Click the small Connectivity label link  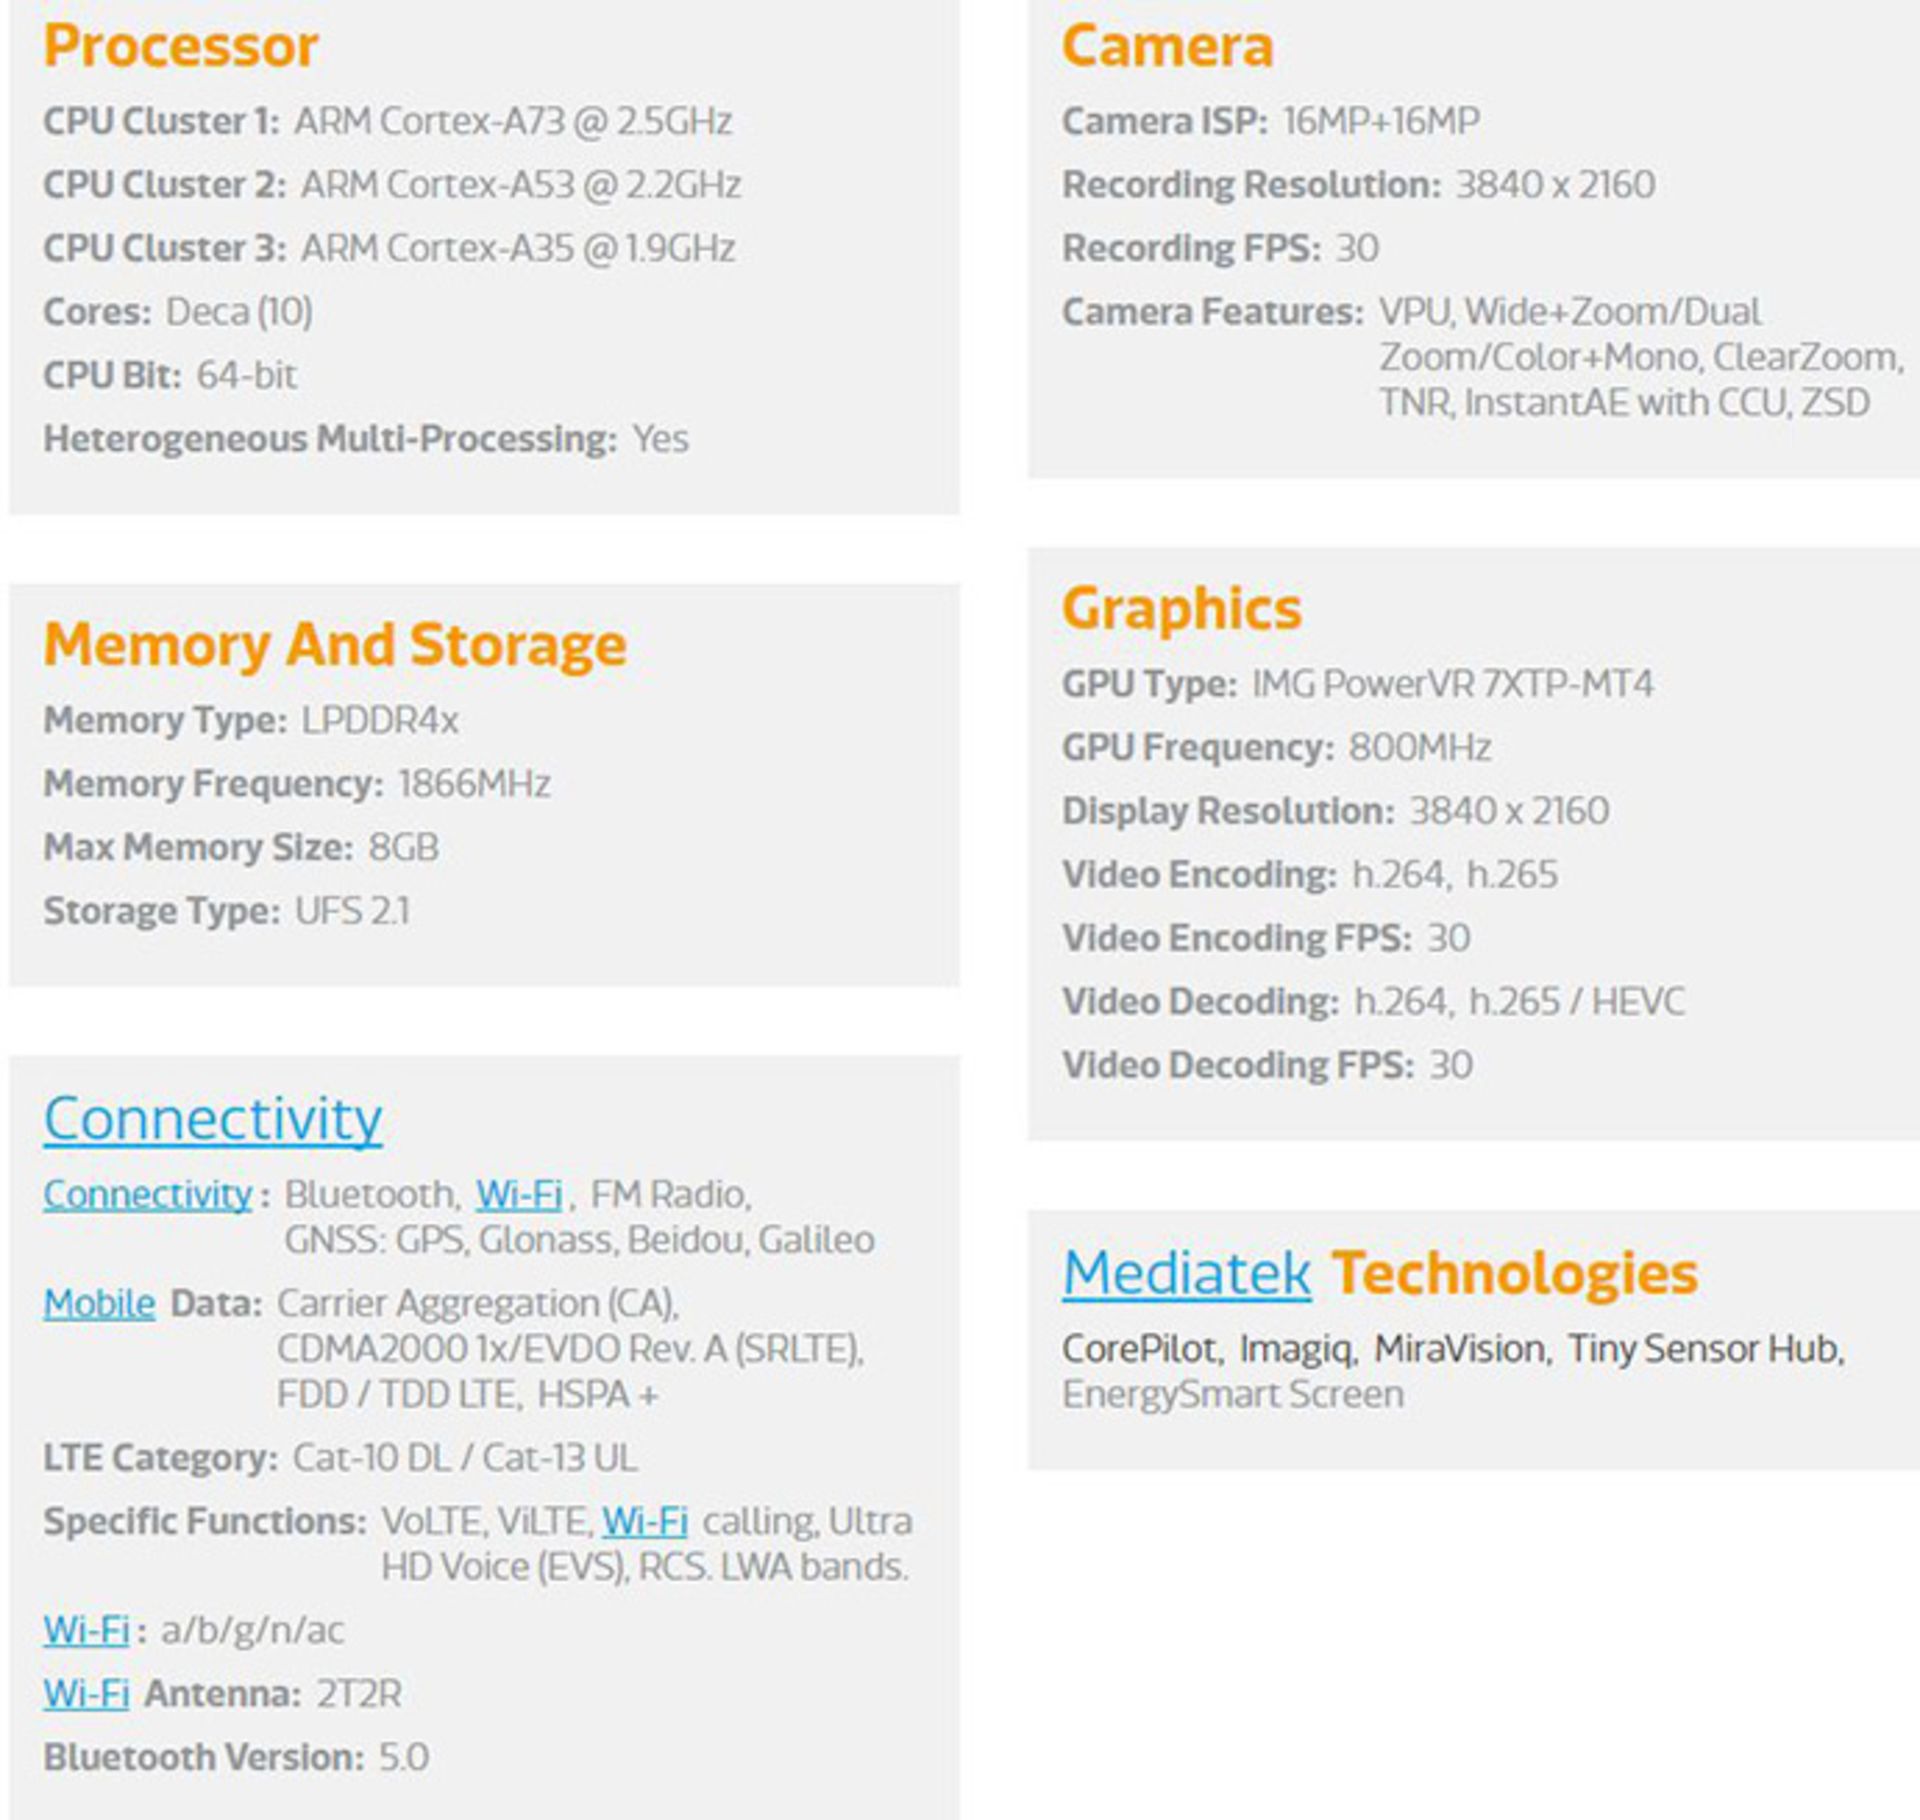[x=147, y=1194]
